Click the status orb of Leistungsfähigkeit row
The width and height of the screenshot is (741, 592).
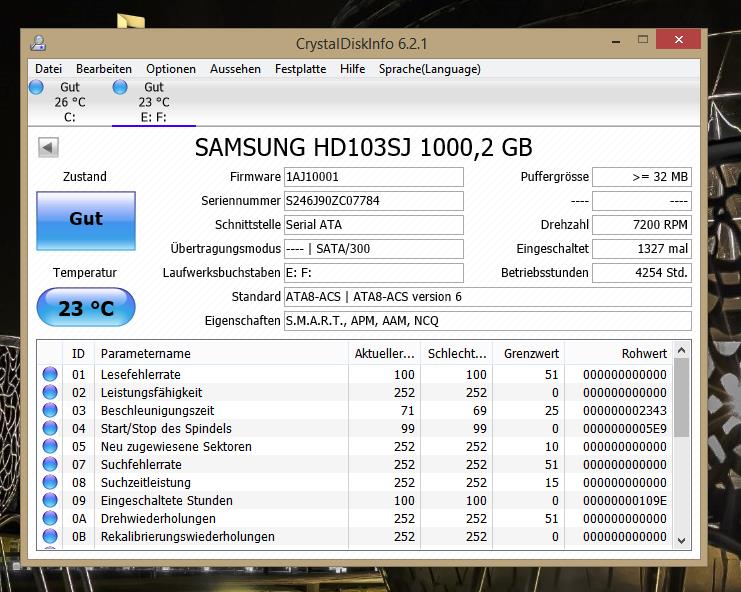pos(50,392)
